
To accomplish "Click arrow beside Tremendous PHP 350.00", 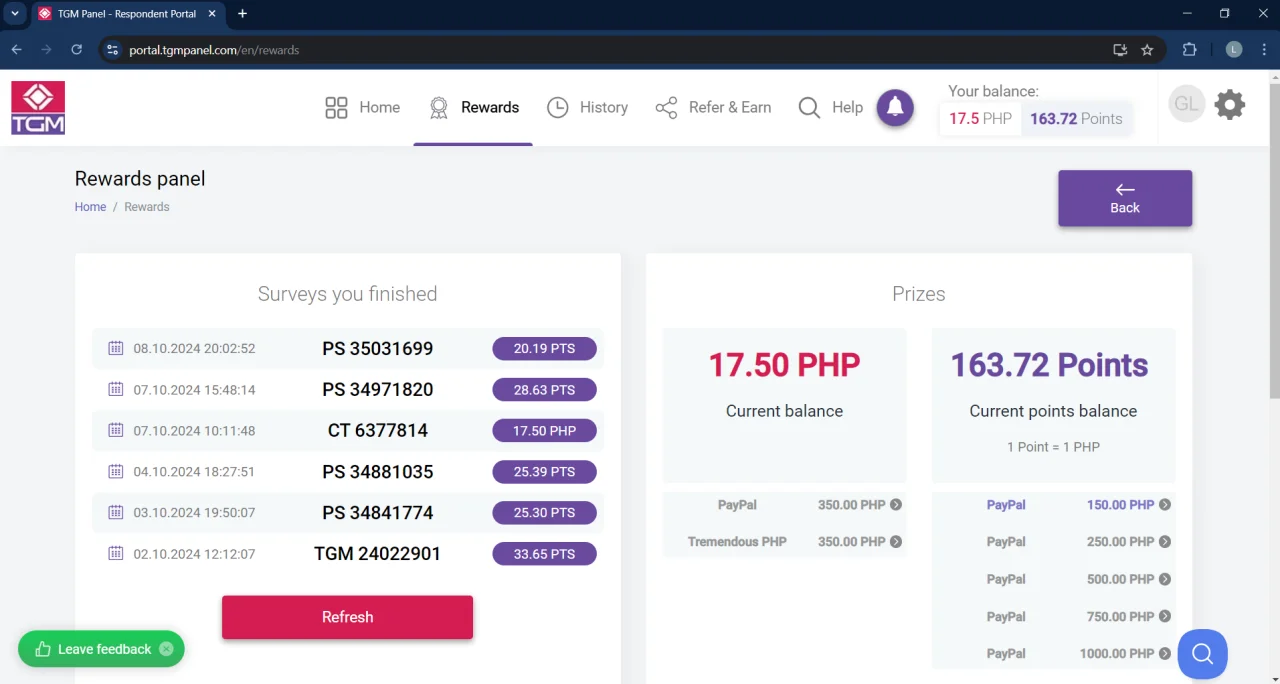I will [896, 542].
